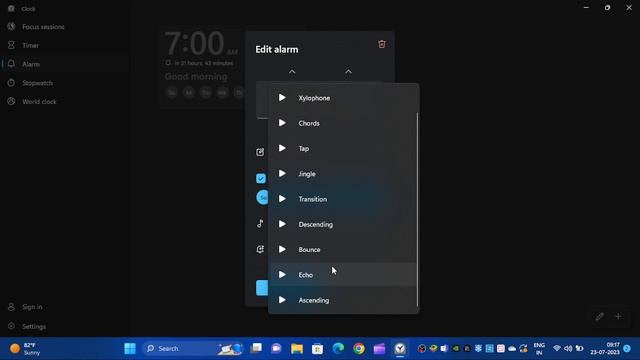Set alarm sound to Echo
Screen dimensions: 640x360
343,275
